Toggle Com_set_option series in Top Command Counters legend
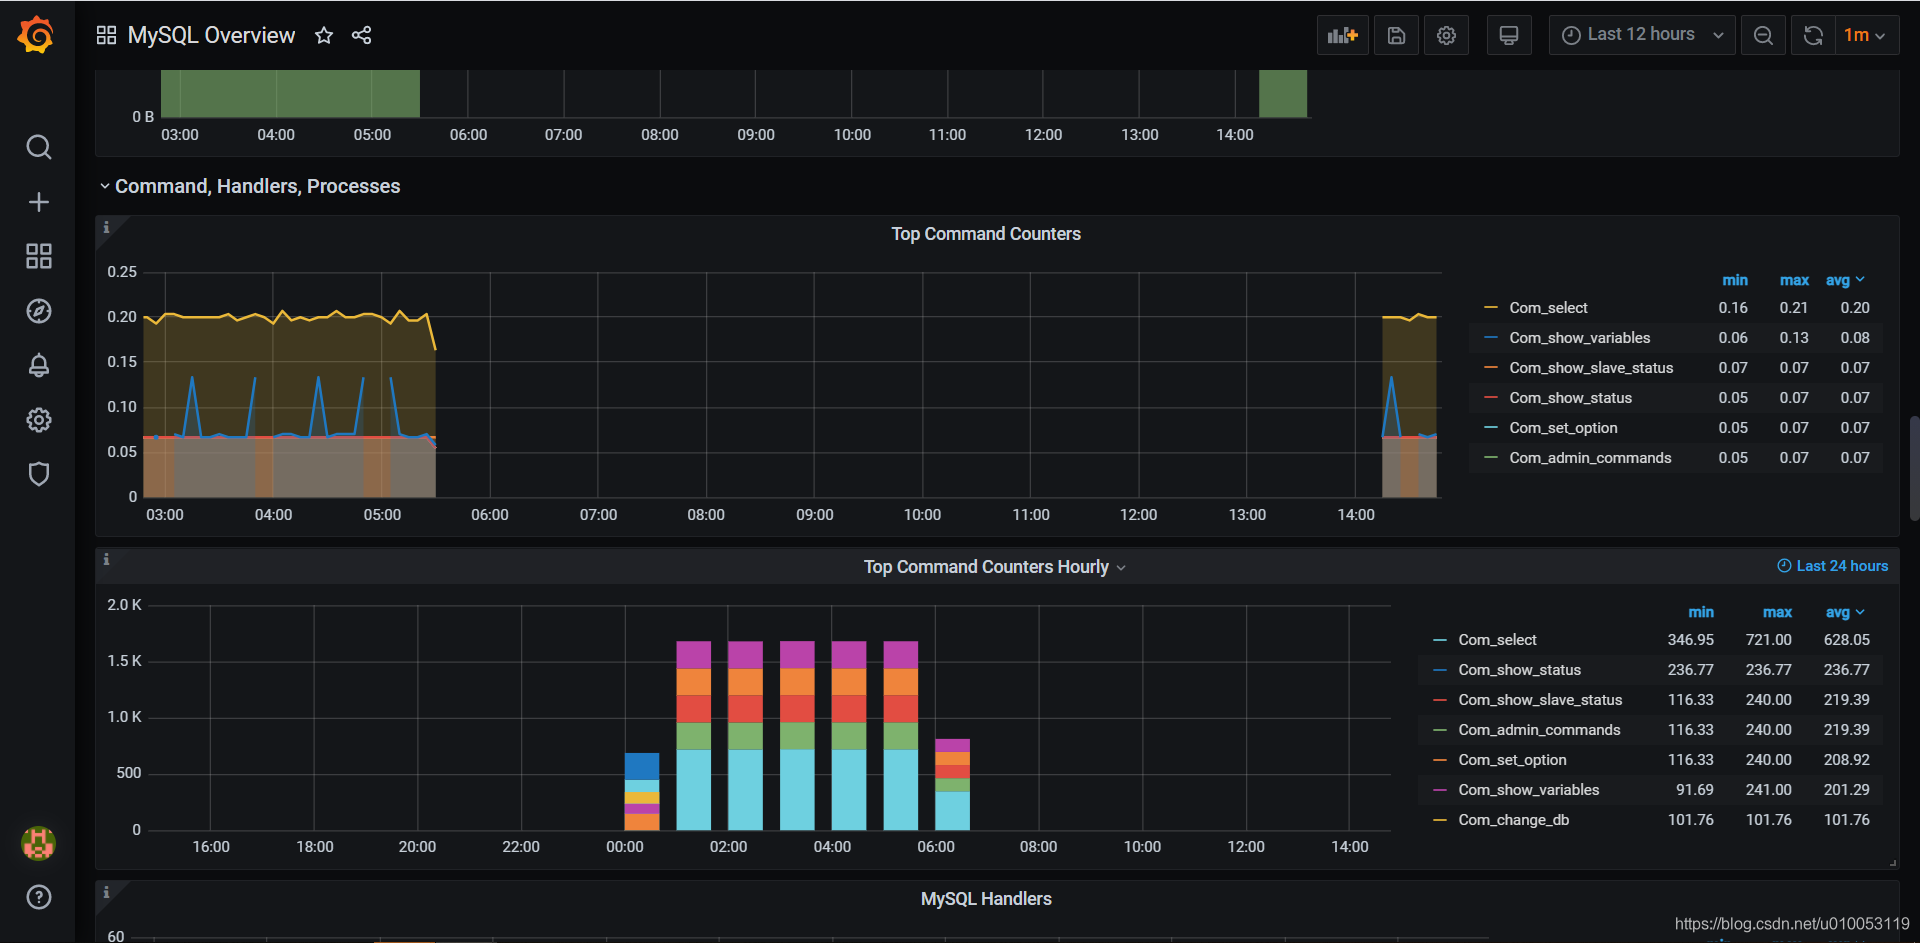 point(1563,428)
